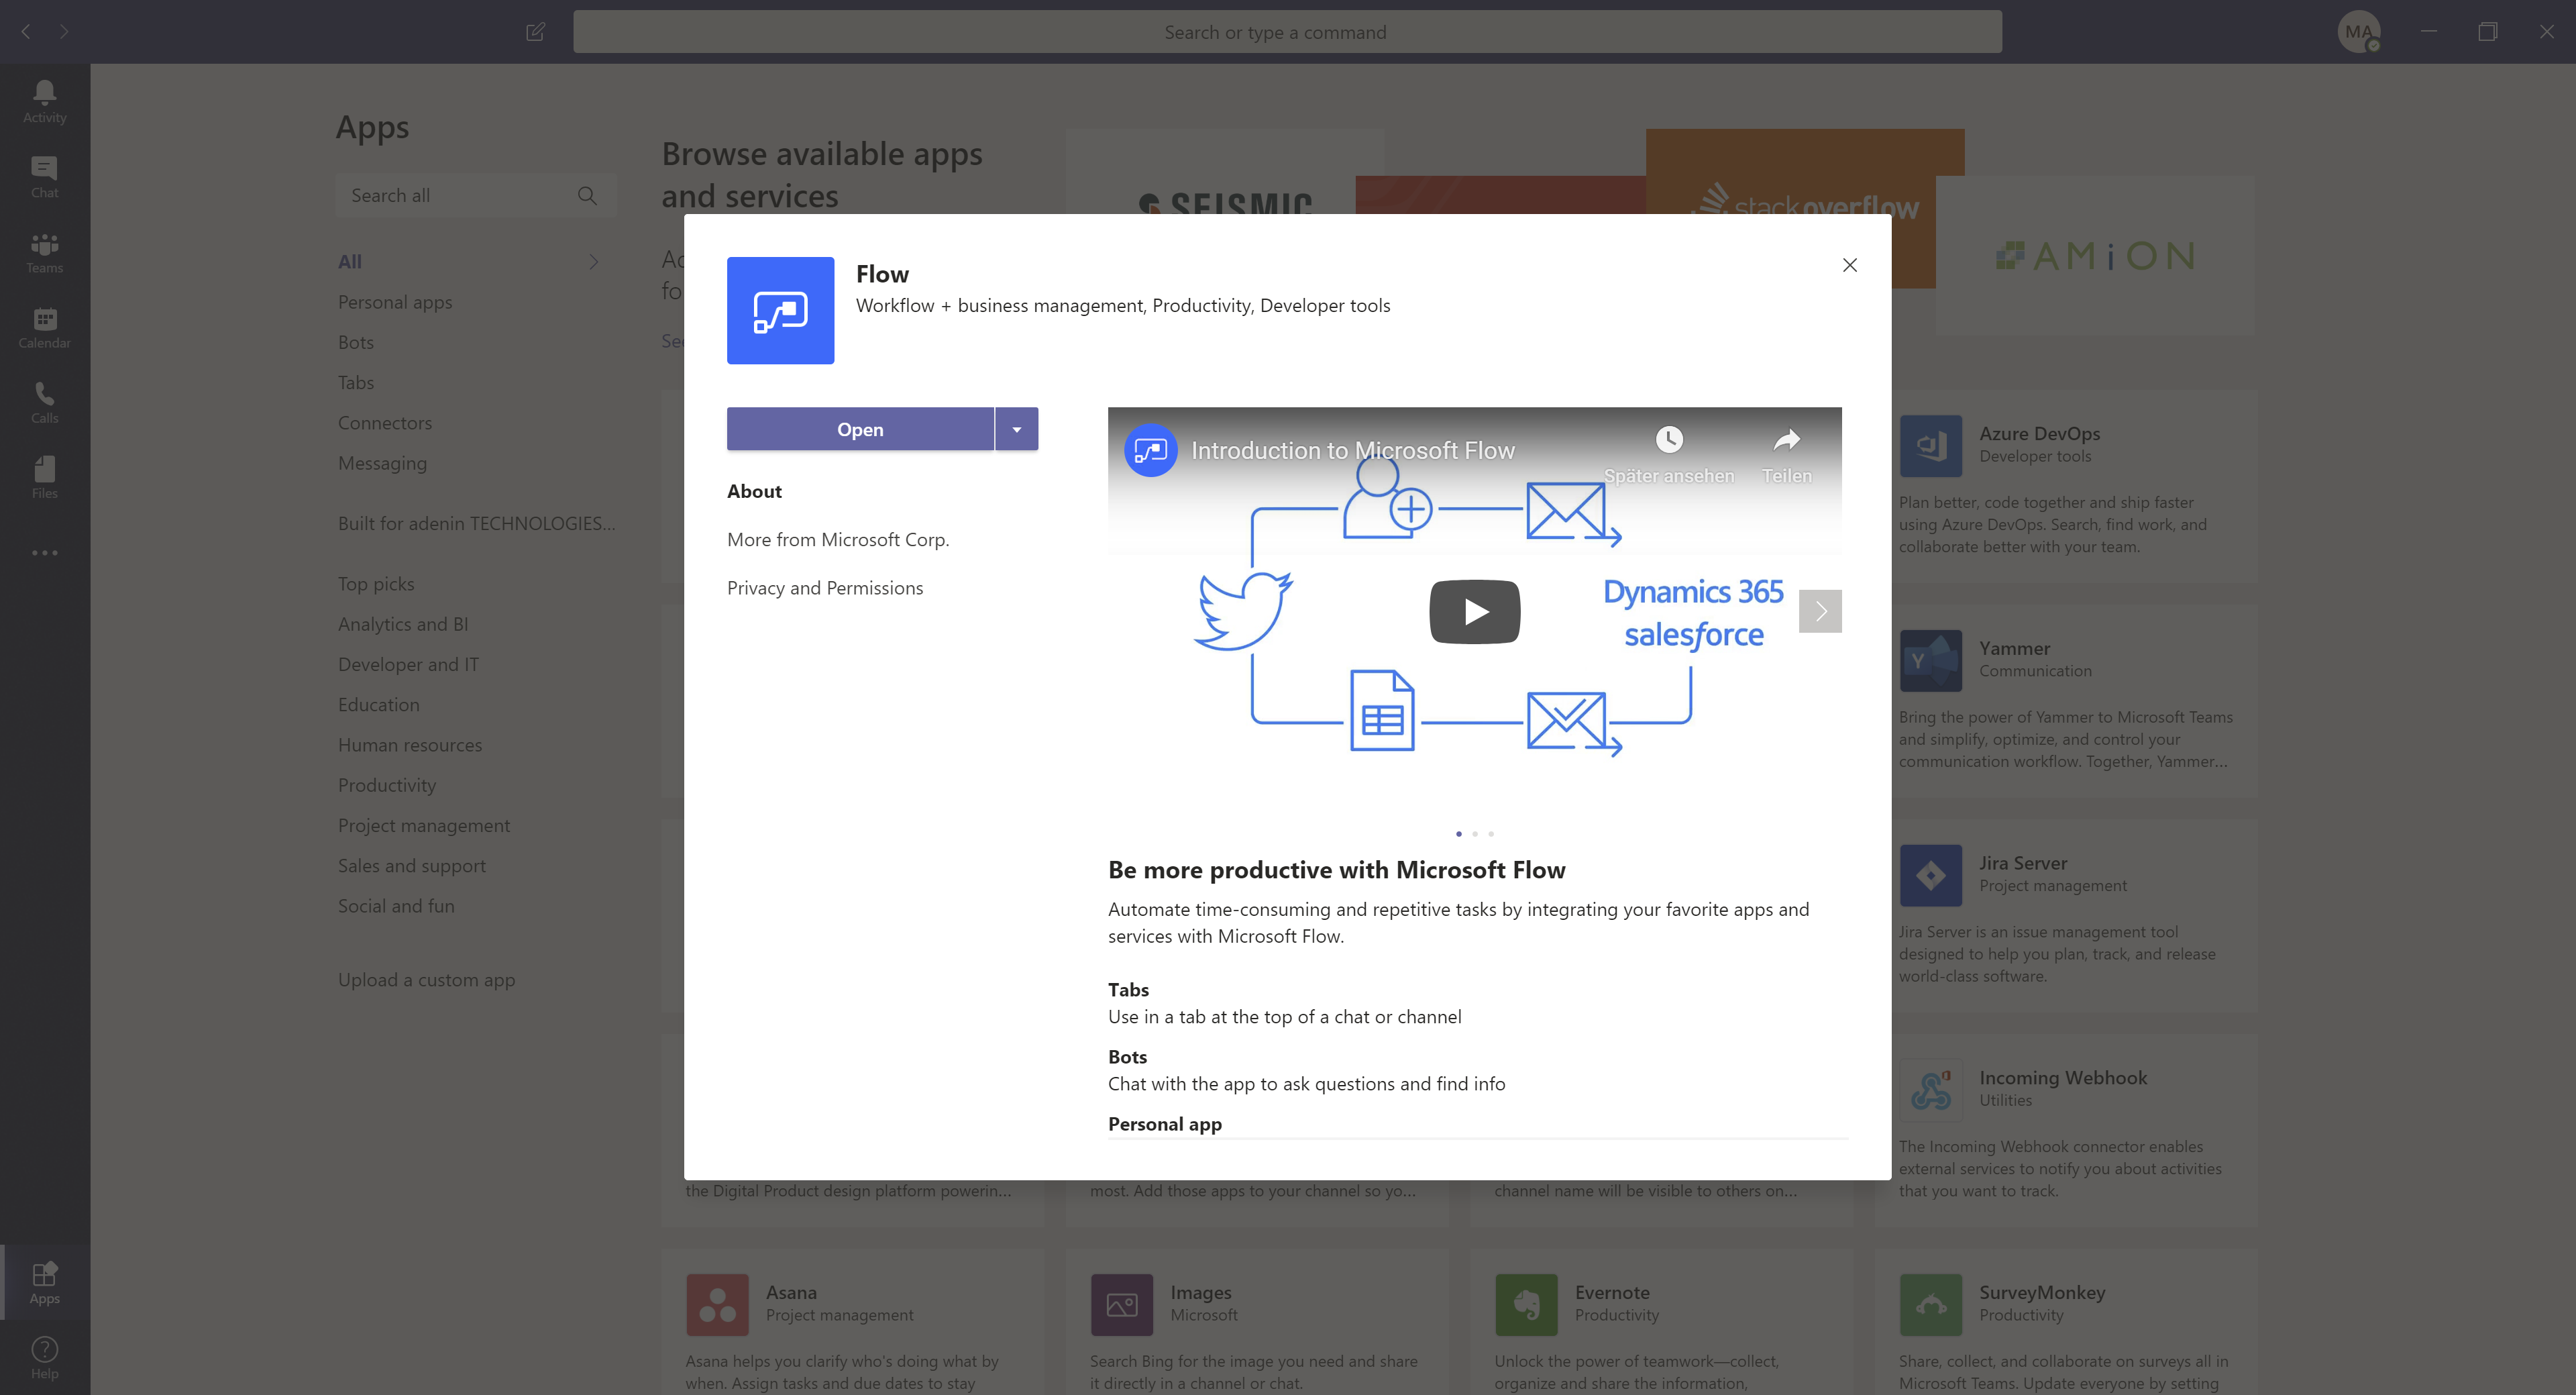Close the Flow app dialog
This screenshot has height=1395, width=2576.
(1849, 265)
